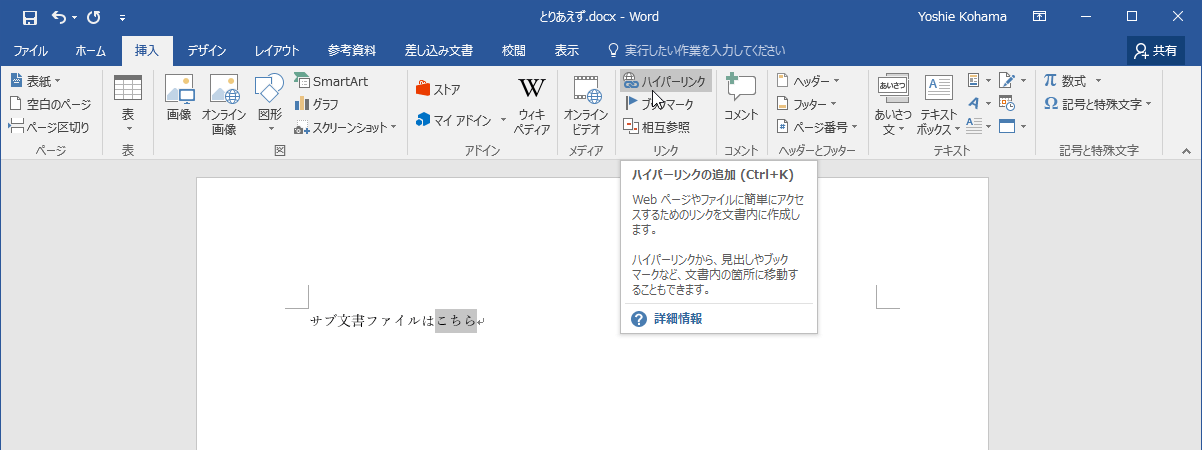Collapse the ribbon with the arrow

(x=1186, y=150)
